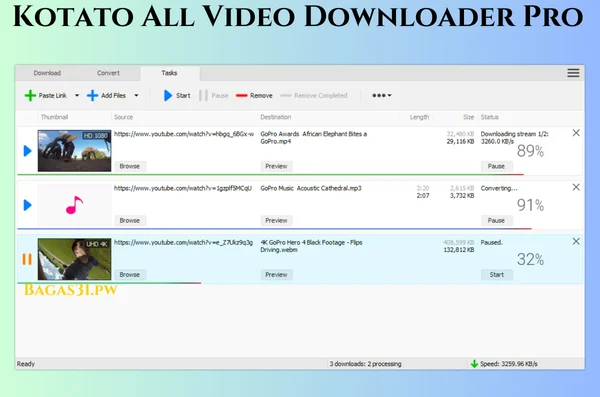Screen dimensions: 600x397
Task: Click the Thumbnail column header
Action: (x=54, y=117)
